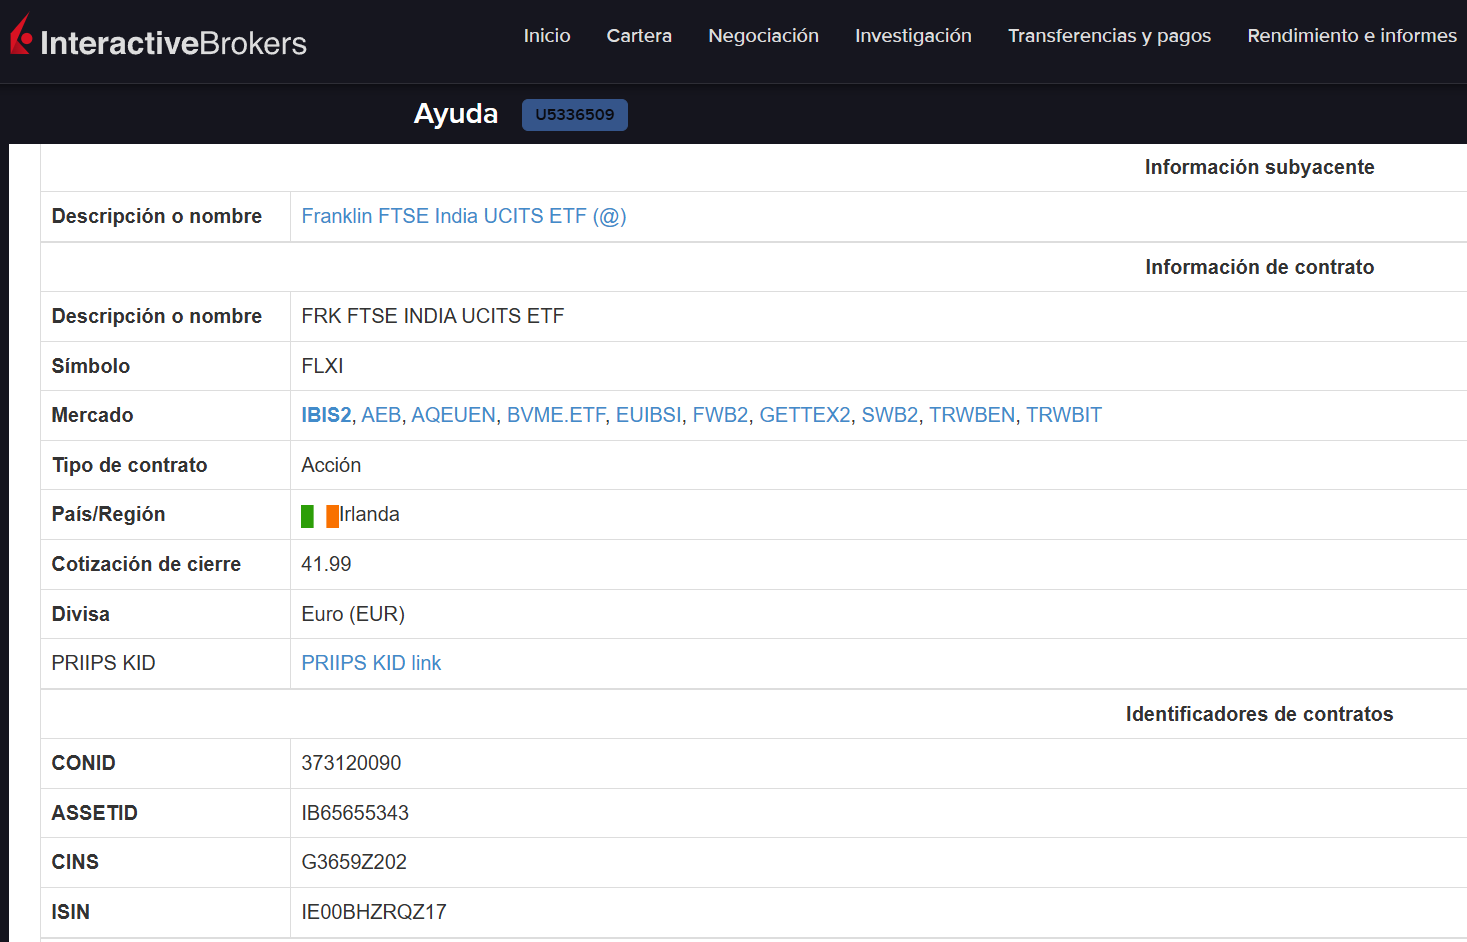Click the Cotización de cierre label
Viewport: 1467px width, 942px height.
point(146,564)
